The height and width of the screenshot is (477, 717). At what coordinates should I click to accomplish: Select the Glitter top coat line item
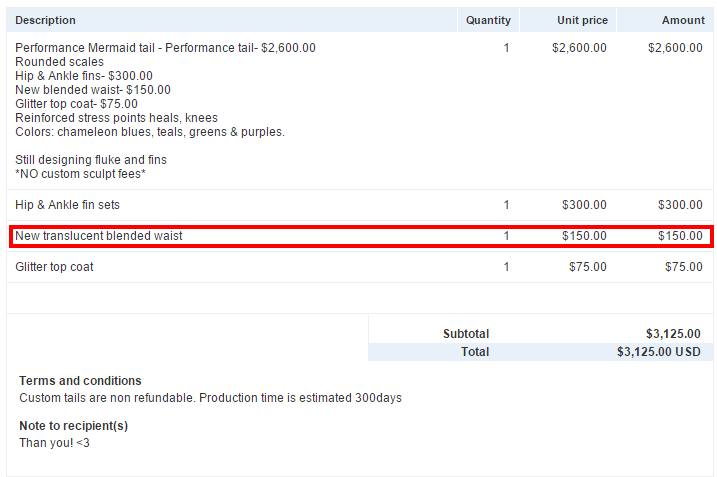[54, 267]
